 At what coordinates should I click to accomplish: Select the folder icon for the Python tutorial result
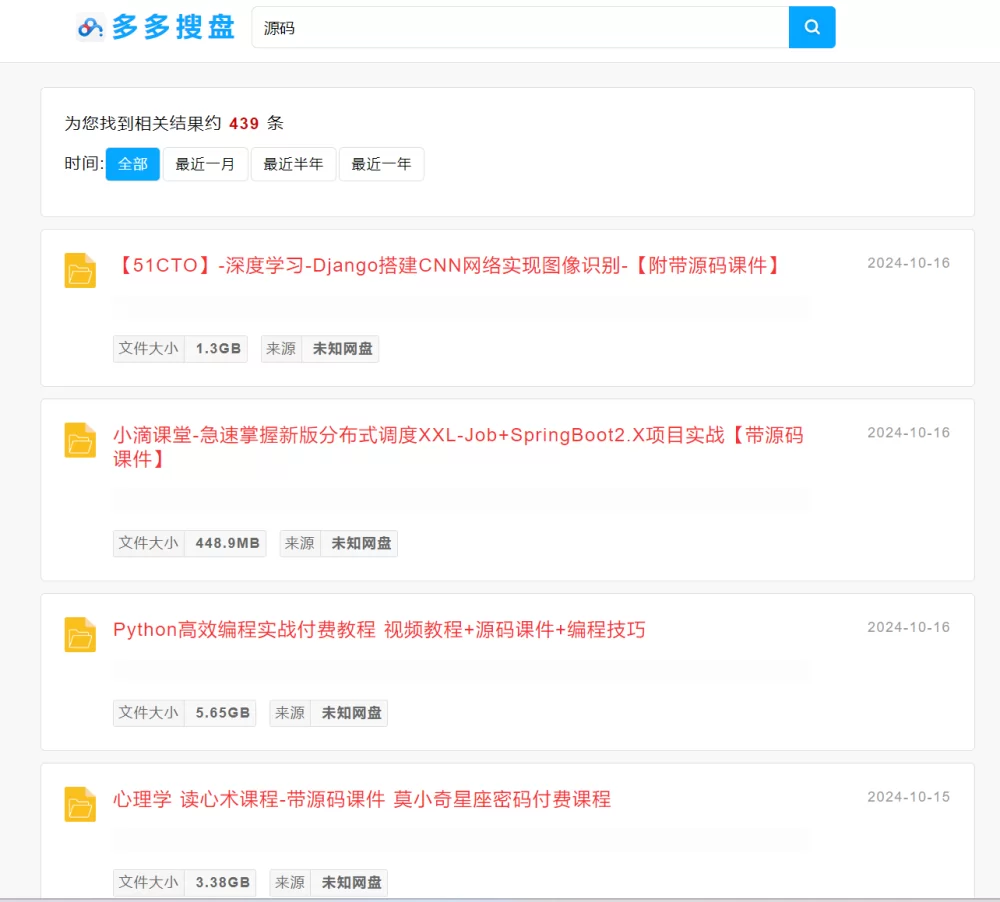pos(80,635)
